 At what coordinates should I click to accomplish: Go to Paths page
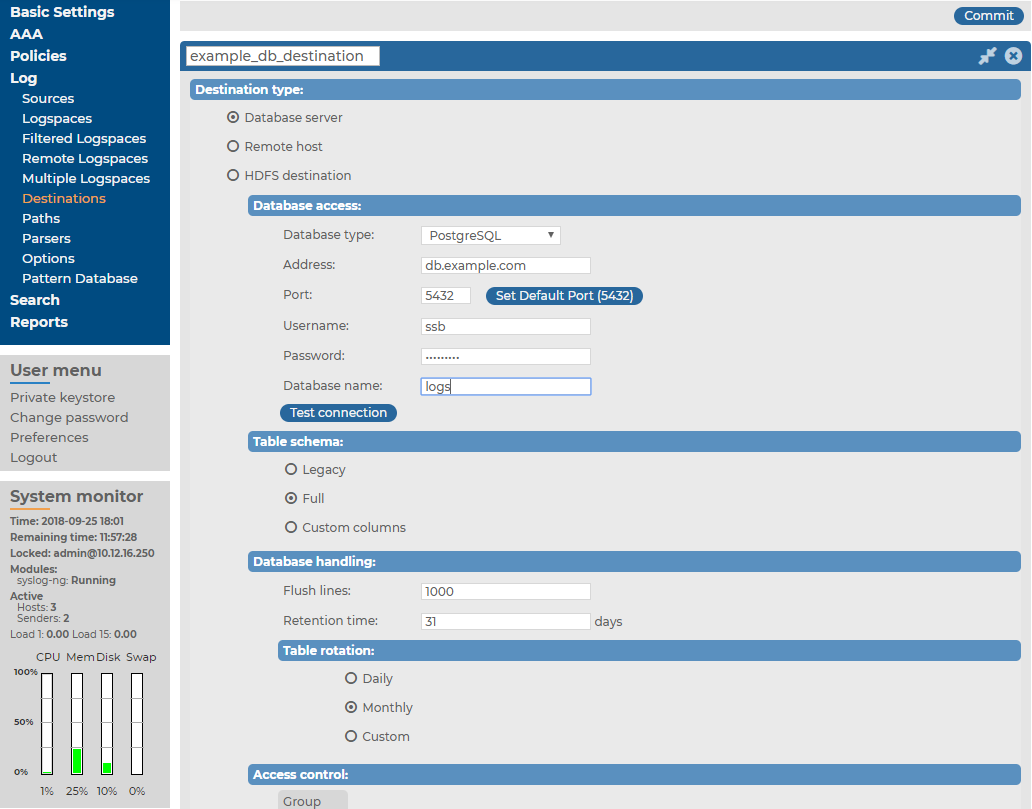(x=41, y=219)
